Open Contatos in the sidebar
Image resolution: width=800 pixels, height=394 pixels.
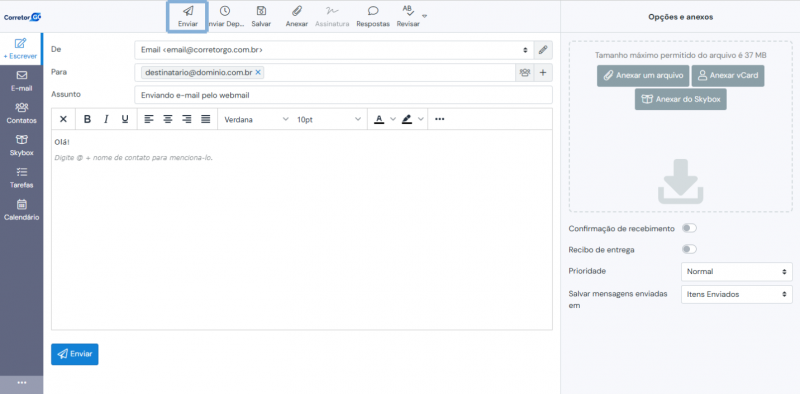[x=21, y=113]
